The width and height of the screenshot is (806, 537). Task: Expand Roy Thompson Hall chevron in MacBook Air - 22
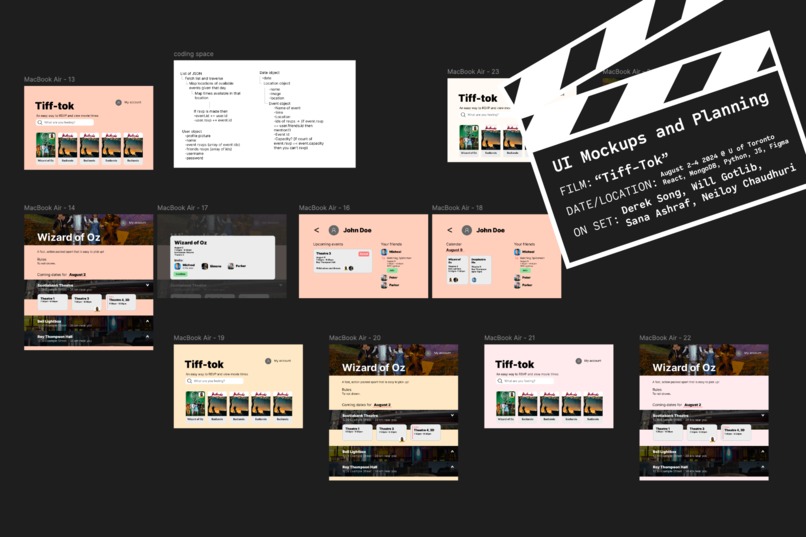[763, 467]
